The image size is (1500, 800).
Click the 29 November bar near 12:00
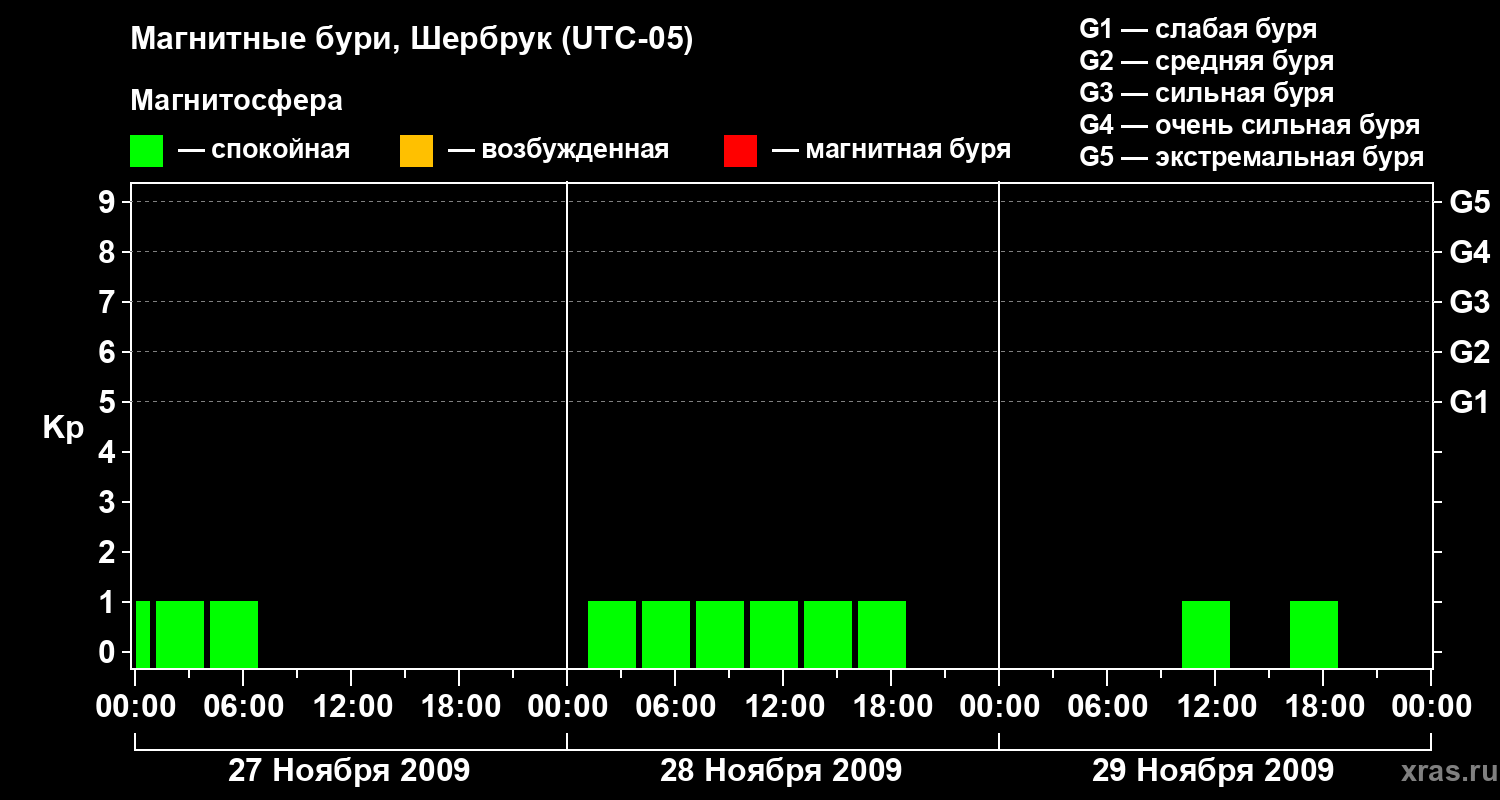pyautogui.click(x=1206, y=634)
